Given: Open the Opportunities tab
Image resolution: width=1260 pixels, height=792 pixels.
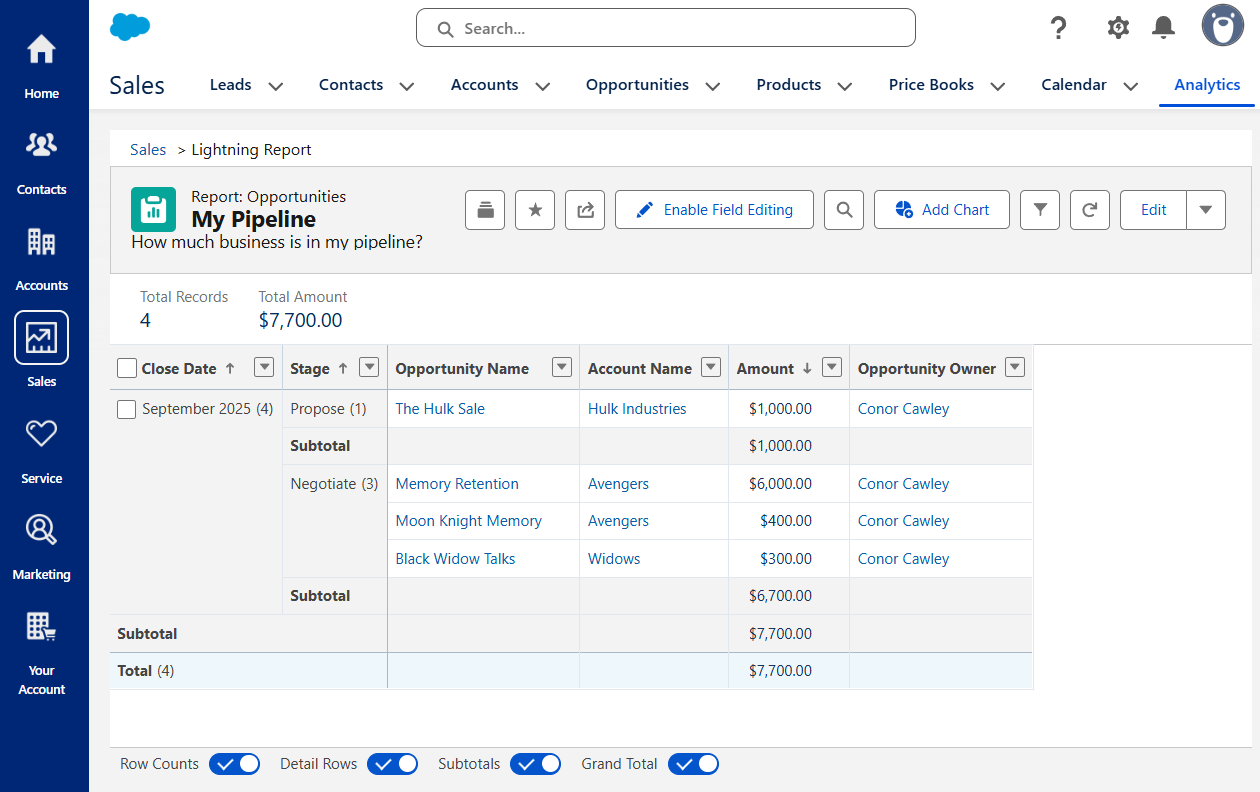Looking at the screenshot, I should pyautogui.click(x=637, y=85).
